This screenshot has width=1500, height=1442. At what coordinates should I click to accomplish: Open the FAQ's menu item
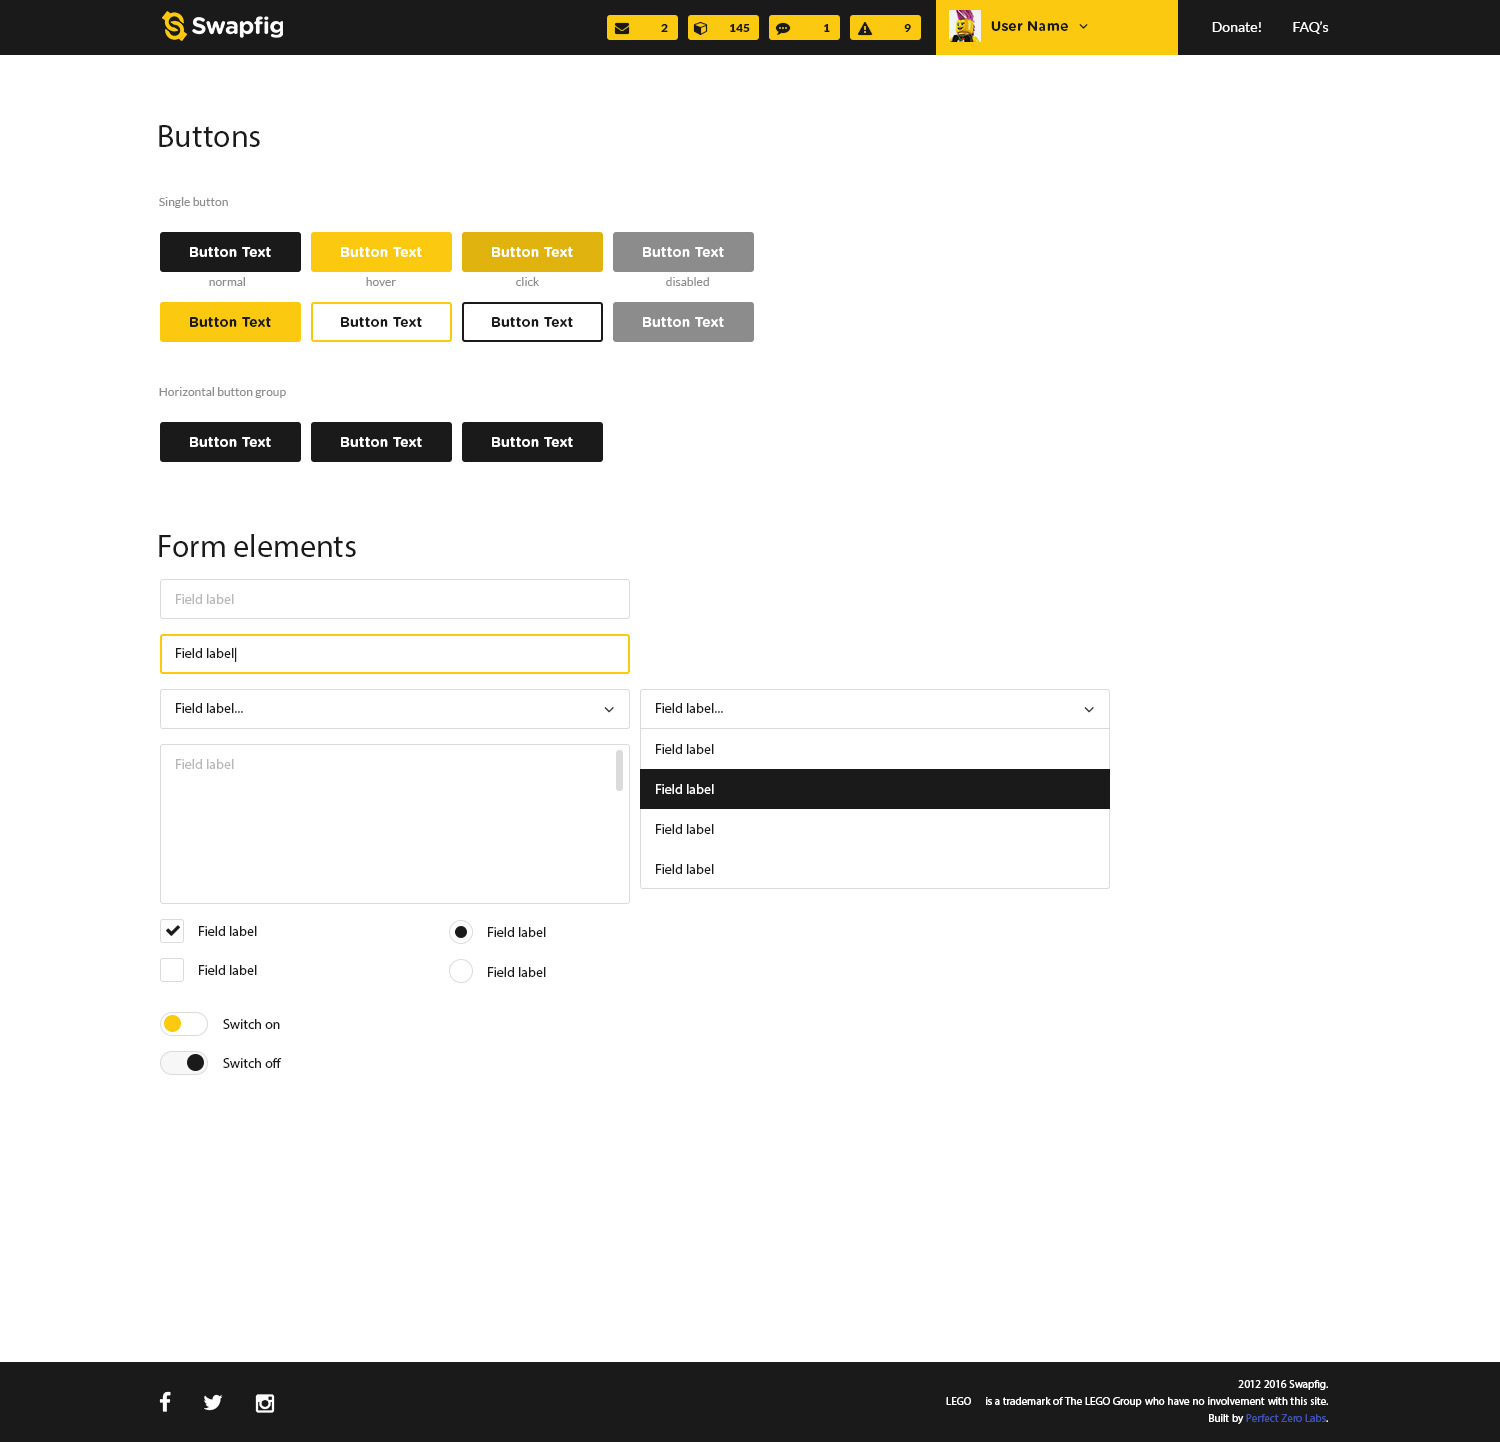(1310, 27)
